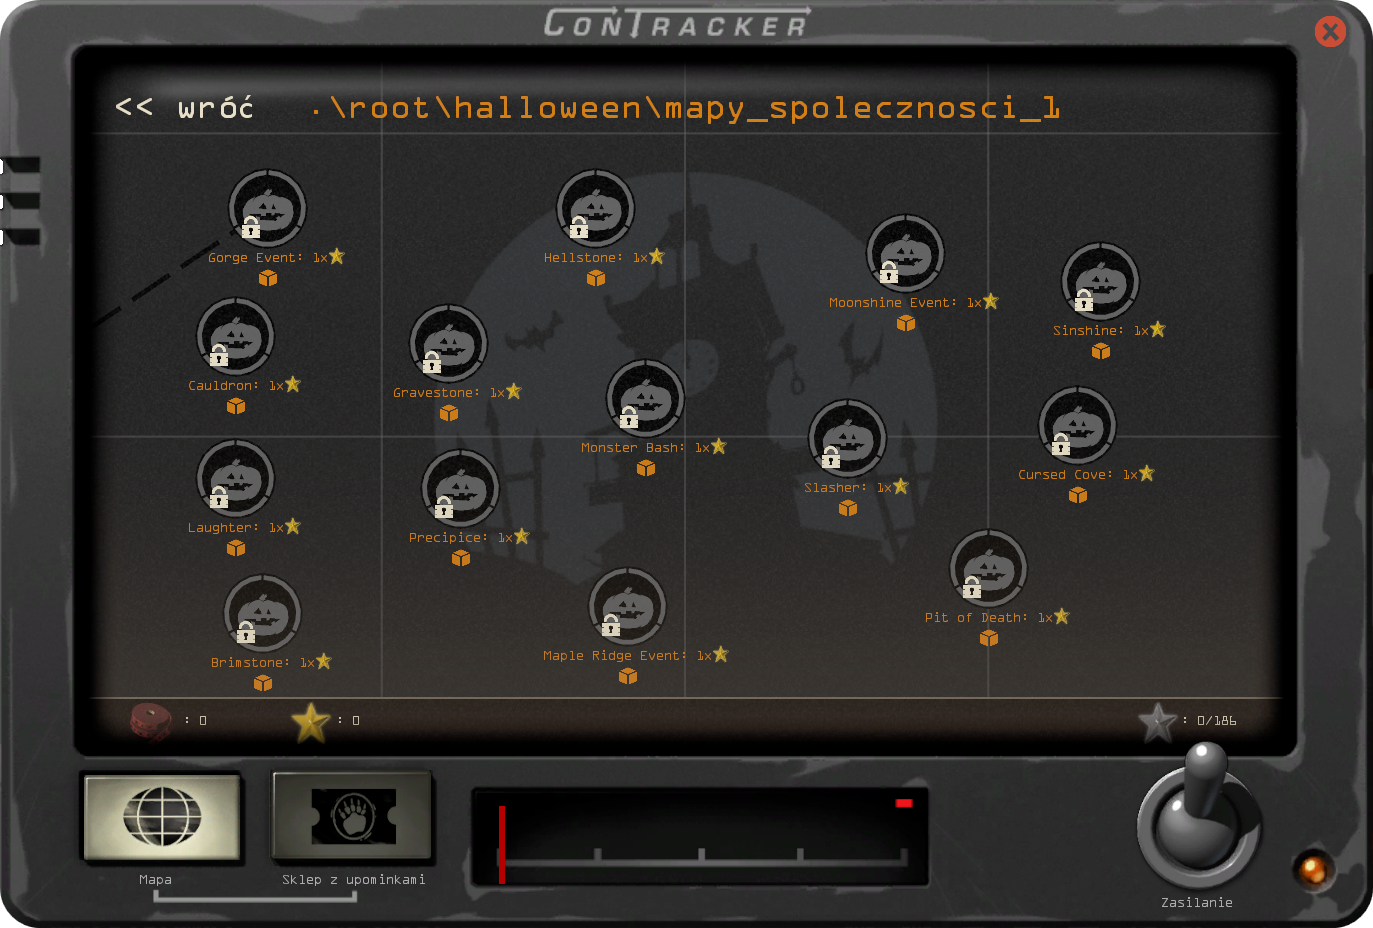
Task: Click the Pit of Death pumpkin
Action: point(988,569)
